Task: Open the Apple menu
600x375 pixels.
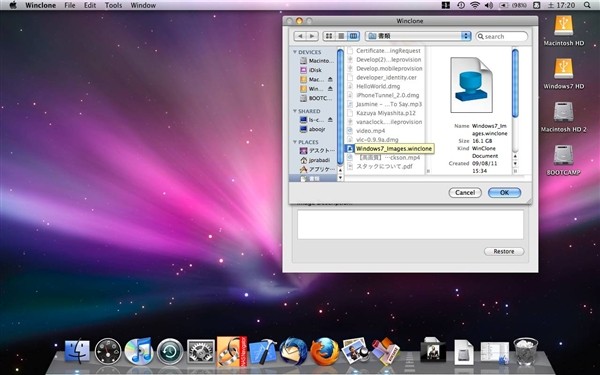Action: click(x=13, y=5)
